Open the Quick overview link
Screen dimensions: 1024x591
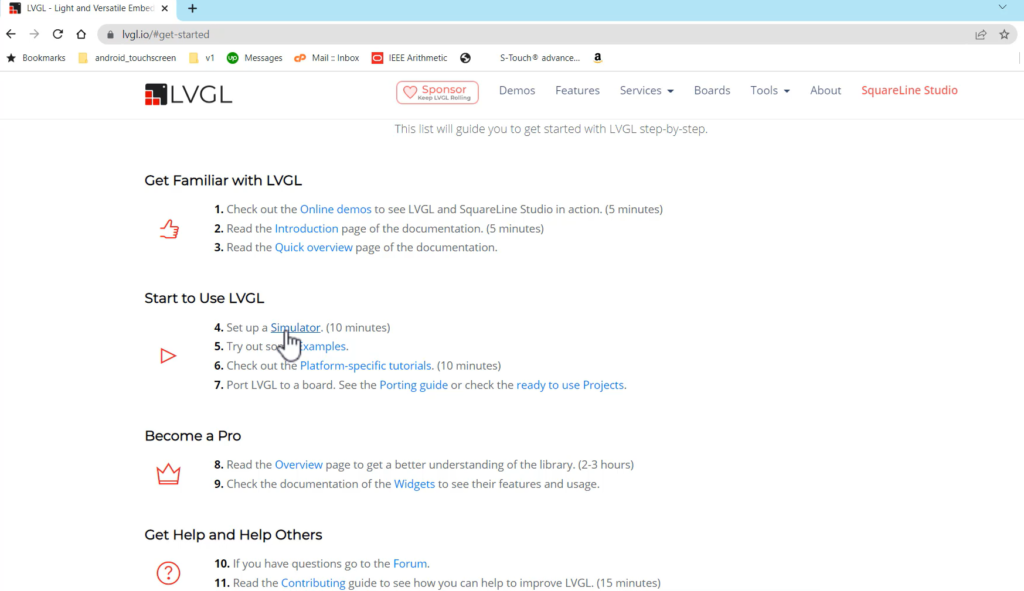tap(313, 248)
